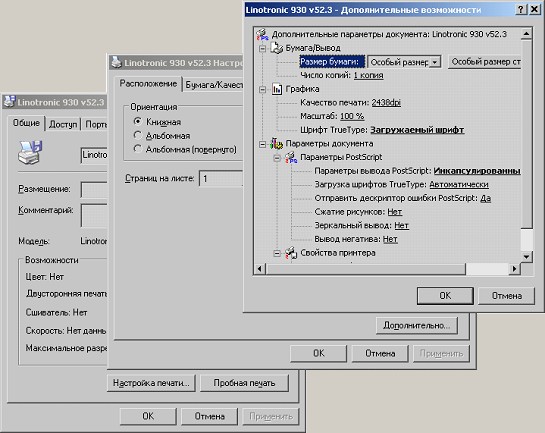Click the vertical scrollbar up arrow
The image size is (545, 433).
pyautogui.click(x=526, y=34)
